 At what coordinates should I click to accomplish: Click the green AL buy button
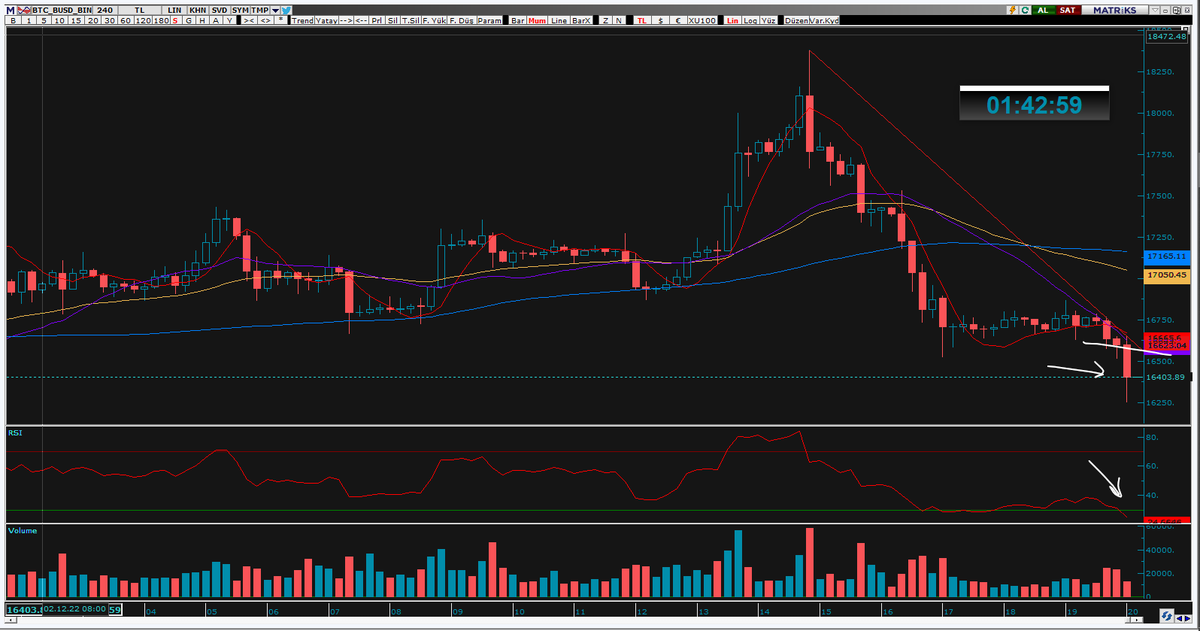(1043, 10)
